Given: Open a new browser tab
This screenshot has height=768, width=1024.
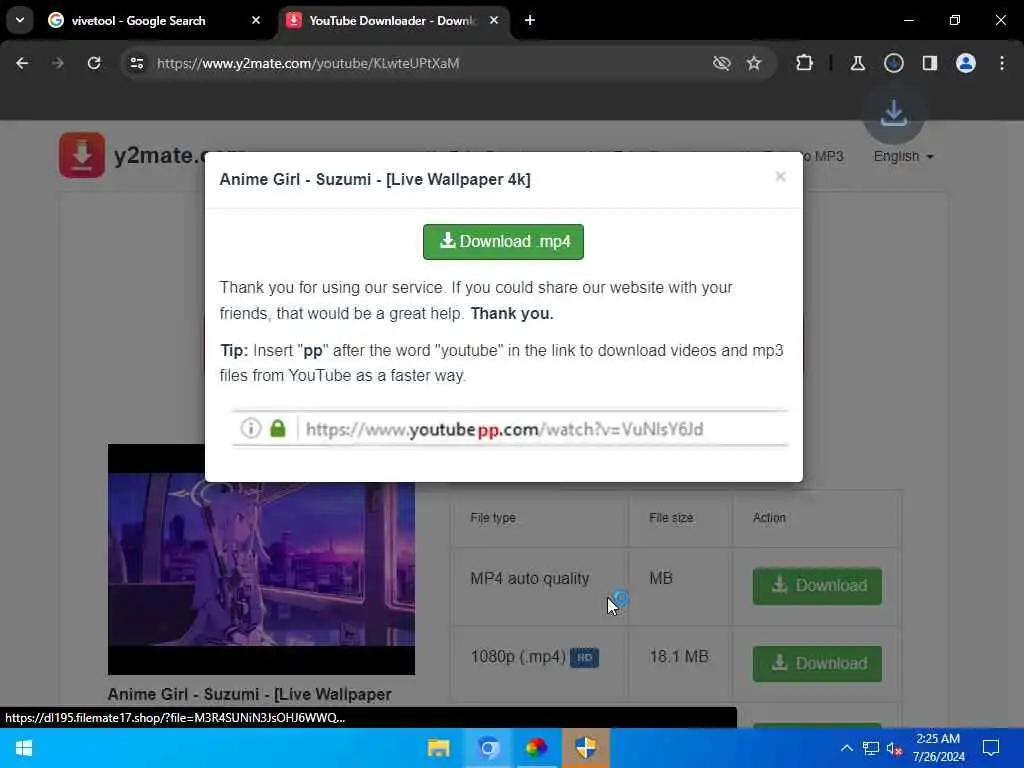Looking at the screenshot, I should [x=530, y=21].
